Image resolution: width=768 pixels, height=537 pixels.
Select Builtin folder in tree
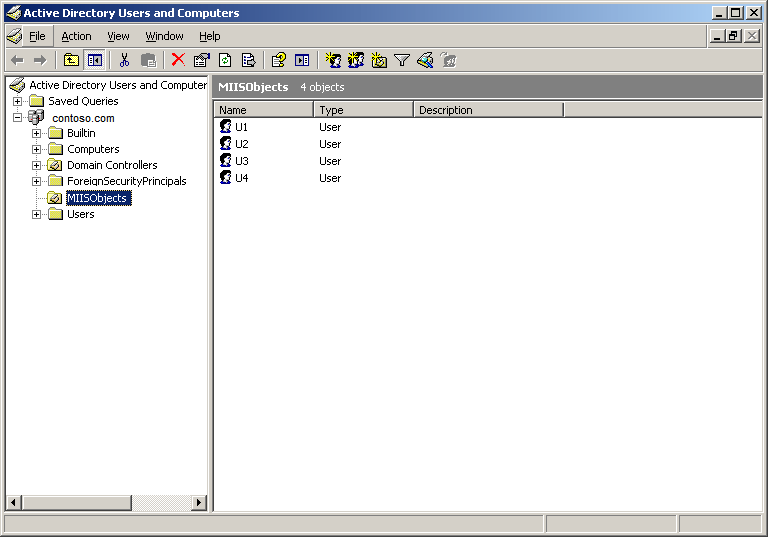pyautogui.click(x=81, y=133)
